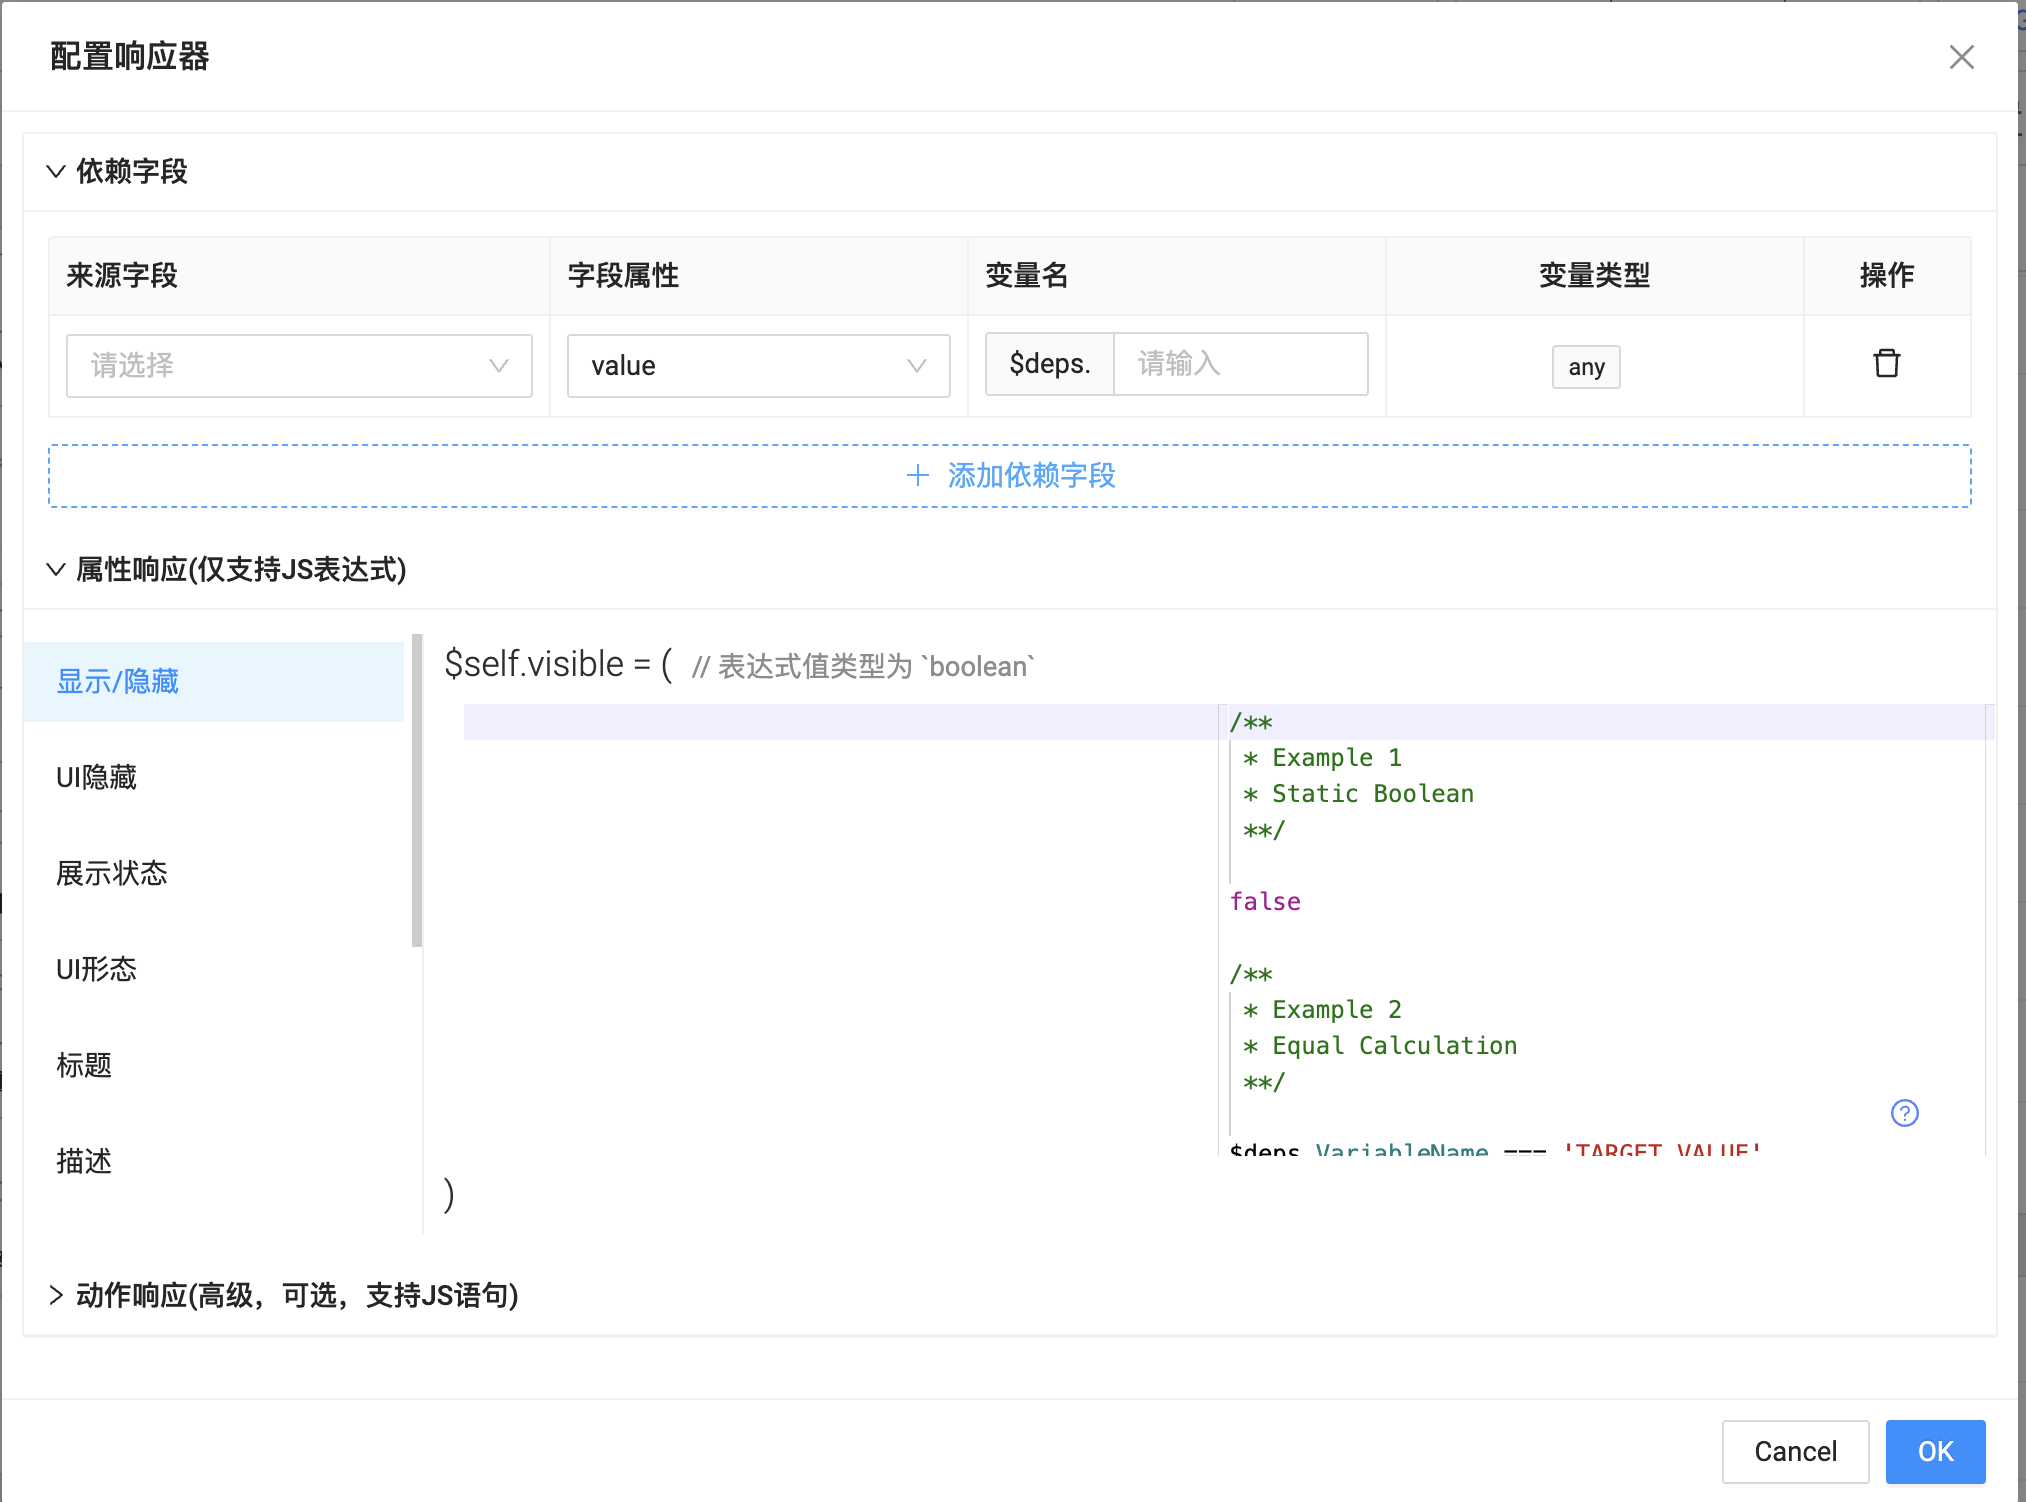Click the $self.visible expression label

coord(558,664)
